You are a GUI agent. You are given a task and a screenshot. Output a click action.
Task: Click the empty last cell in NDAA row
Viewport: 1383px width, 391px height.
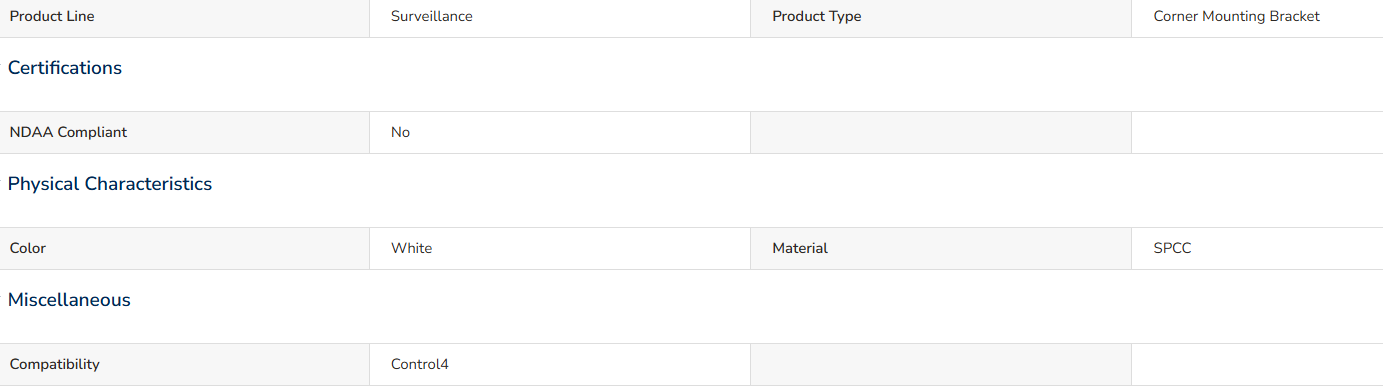pos(1257,132)
